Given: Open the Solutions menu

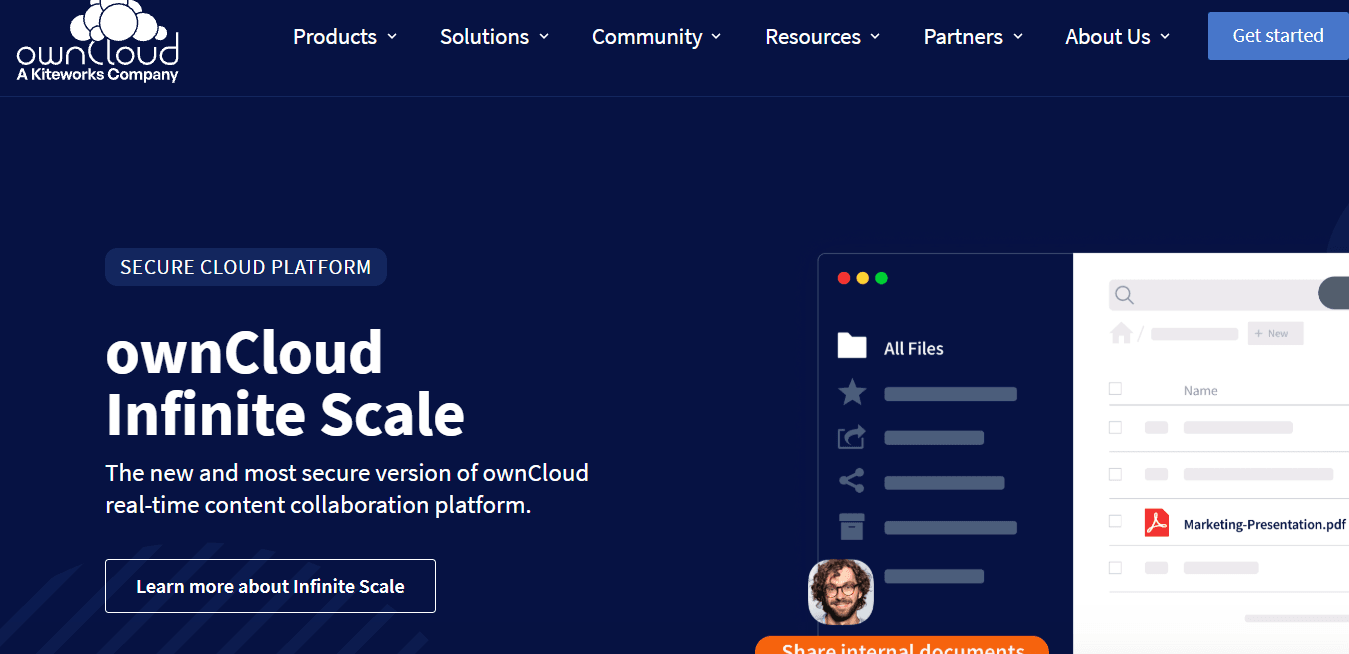Looking at the screenshot, I should [495, 37].
